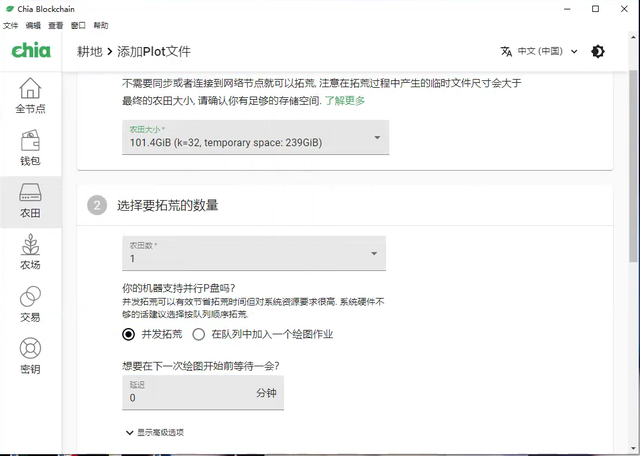
Task: Select the 农田 plots drive icon
Action: tap(31, 192)
